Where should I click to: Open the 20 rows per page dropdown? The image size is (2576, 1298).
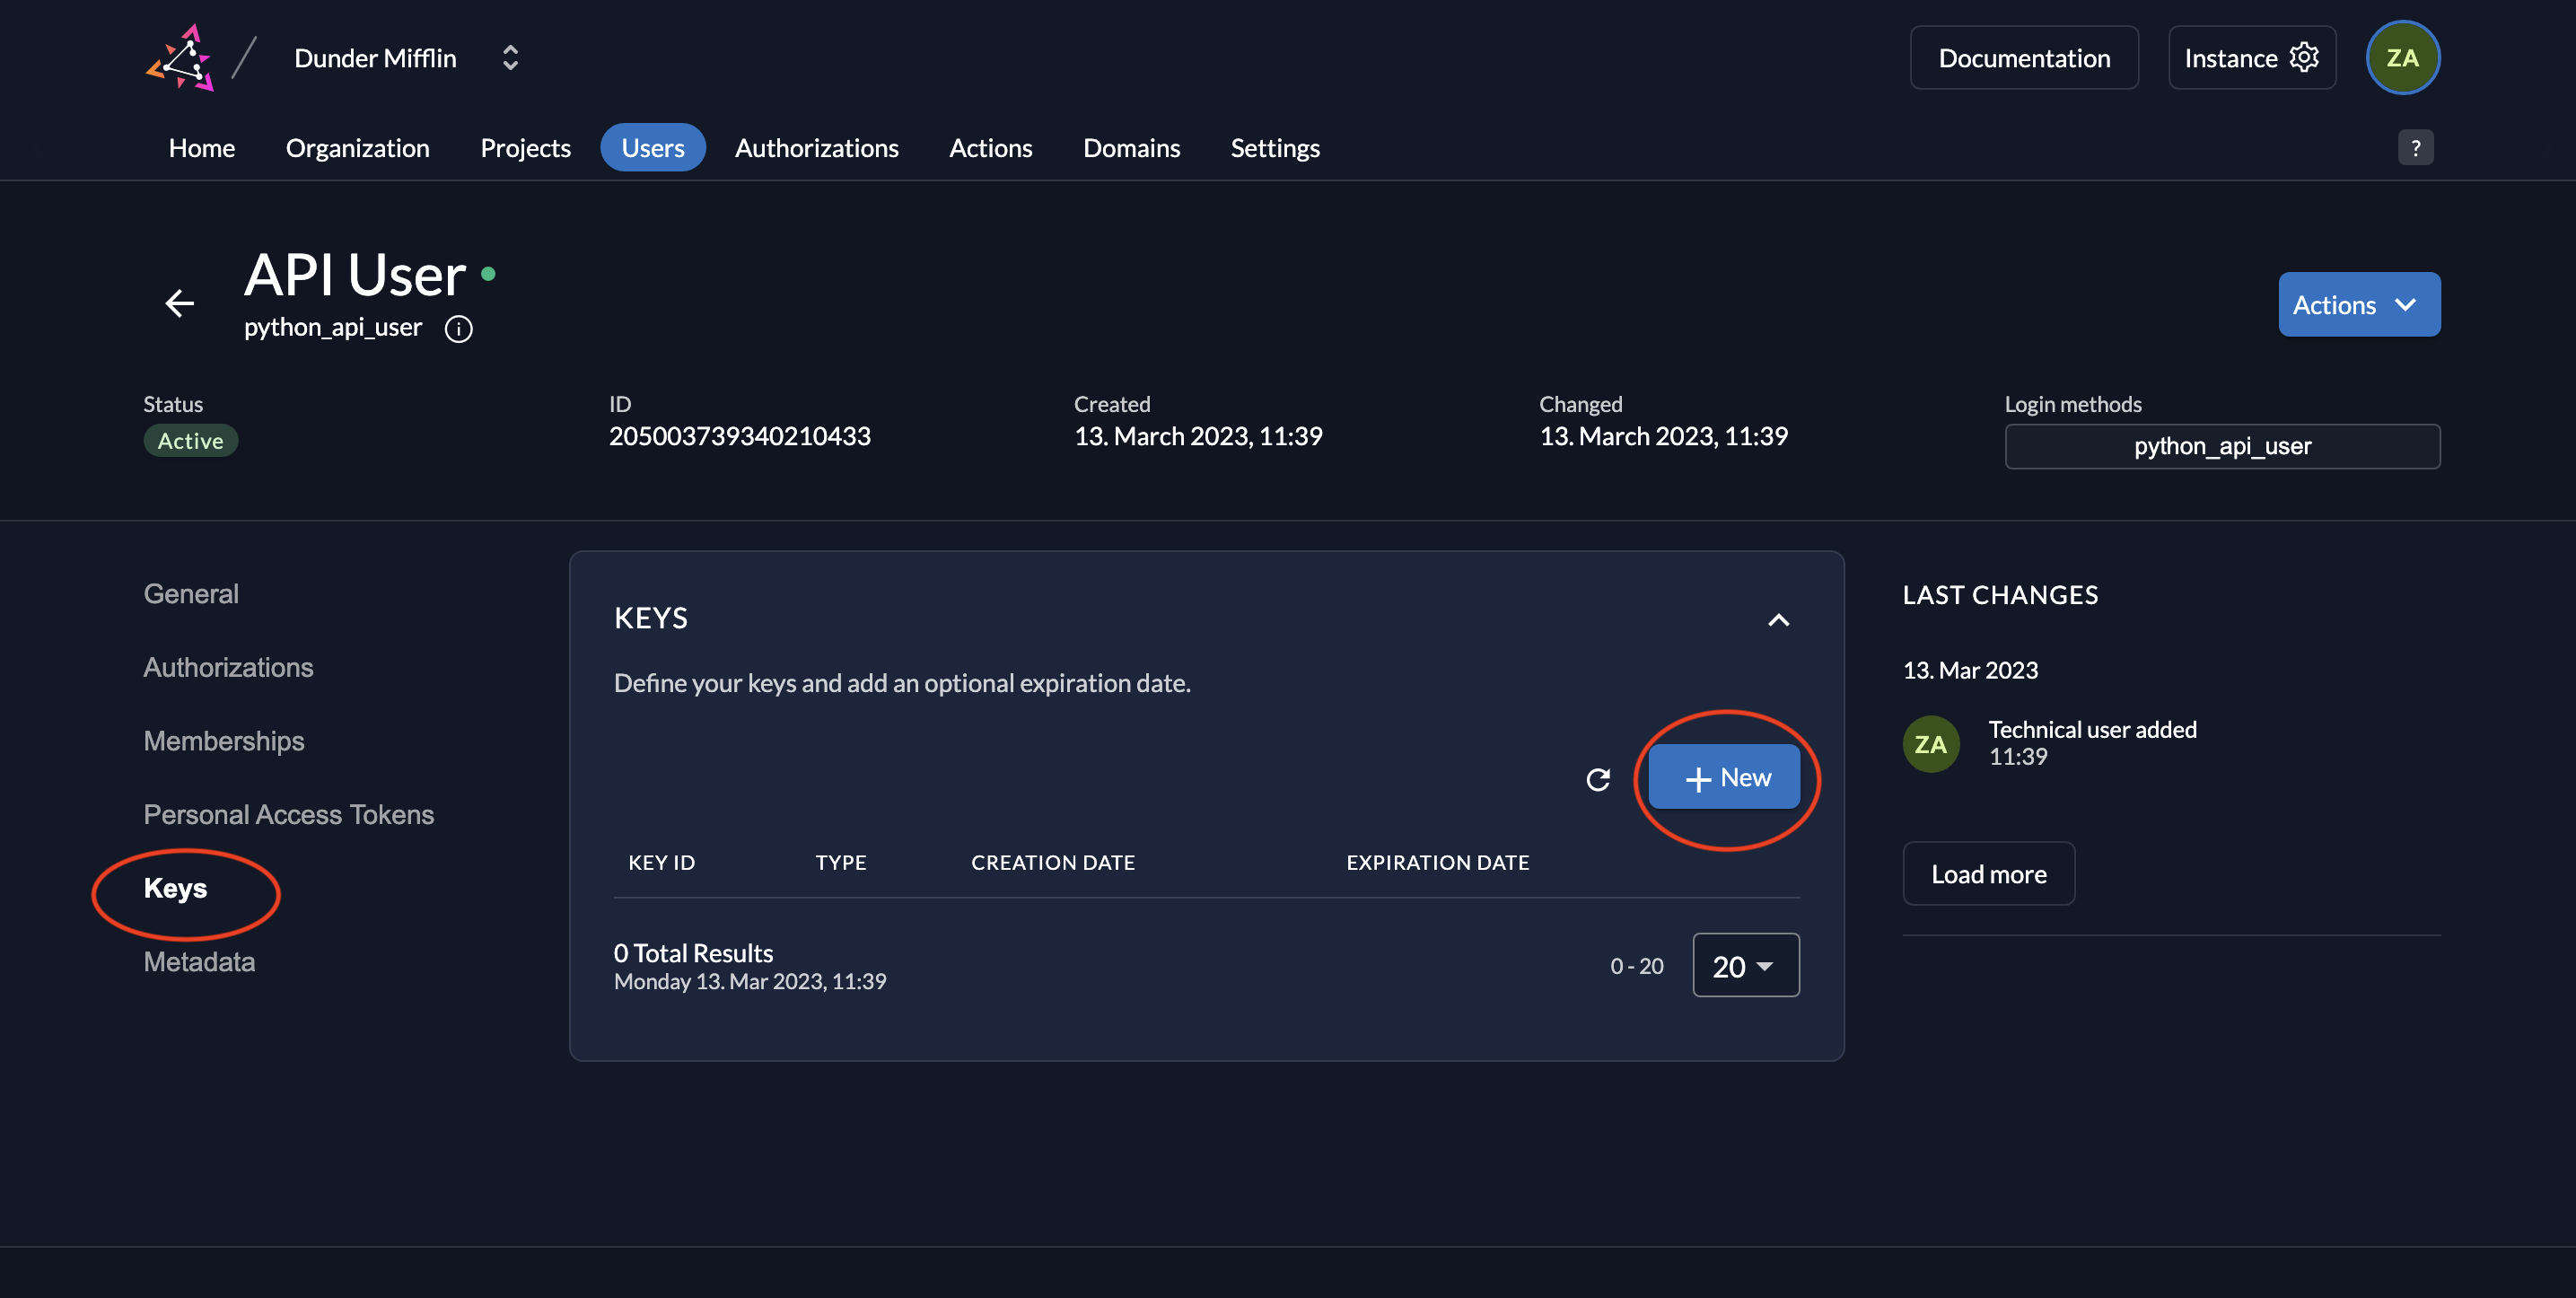[x=1745, y=966]
